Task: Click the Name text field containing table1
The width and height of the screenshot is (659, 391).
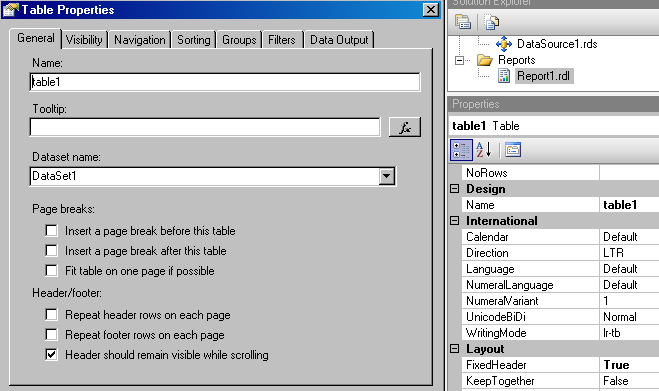Action: coord(225,82)
